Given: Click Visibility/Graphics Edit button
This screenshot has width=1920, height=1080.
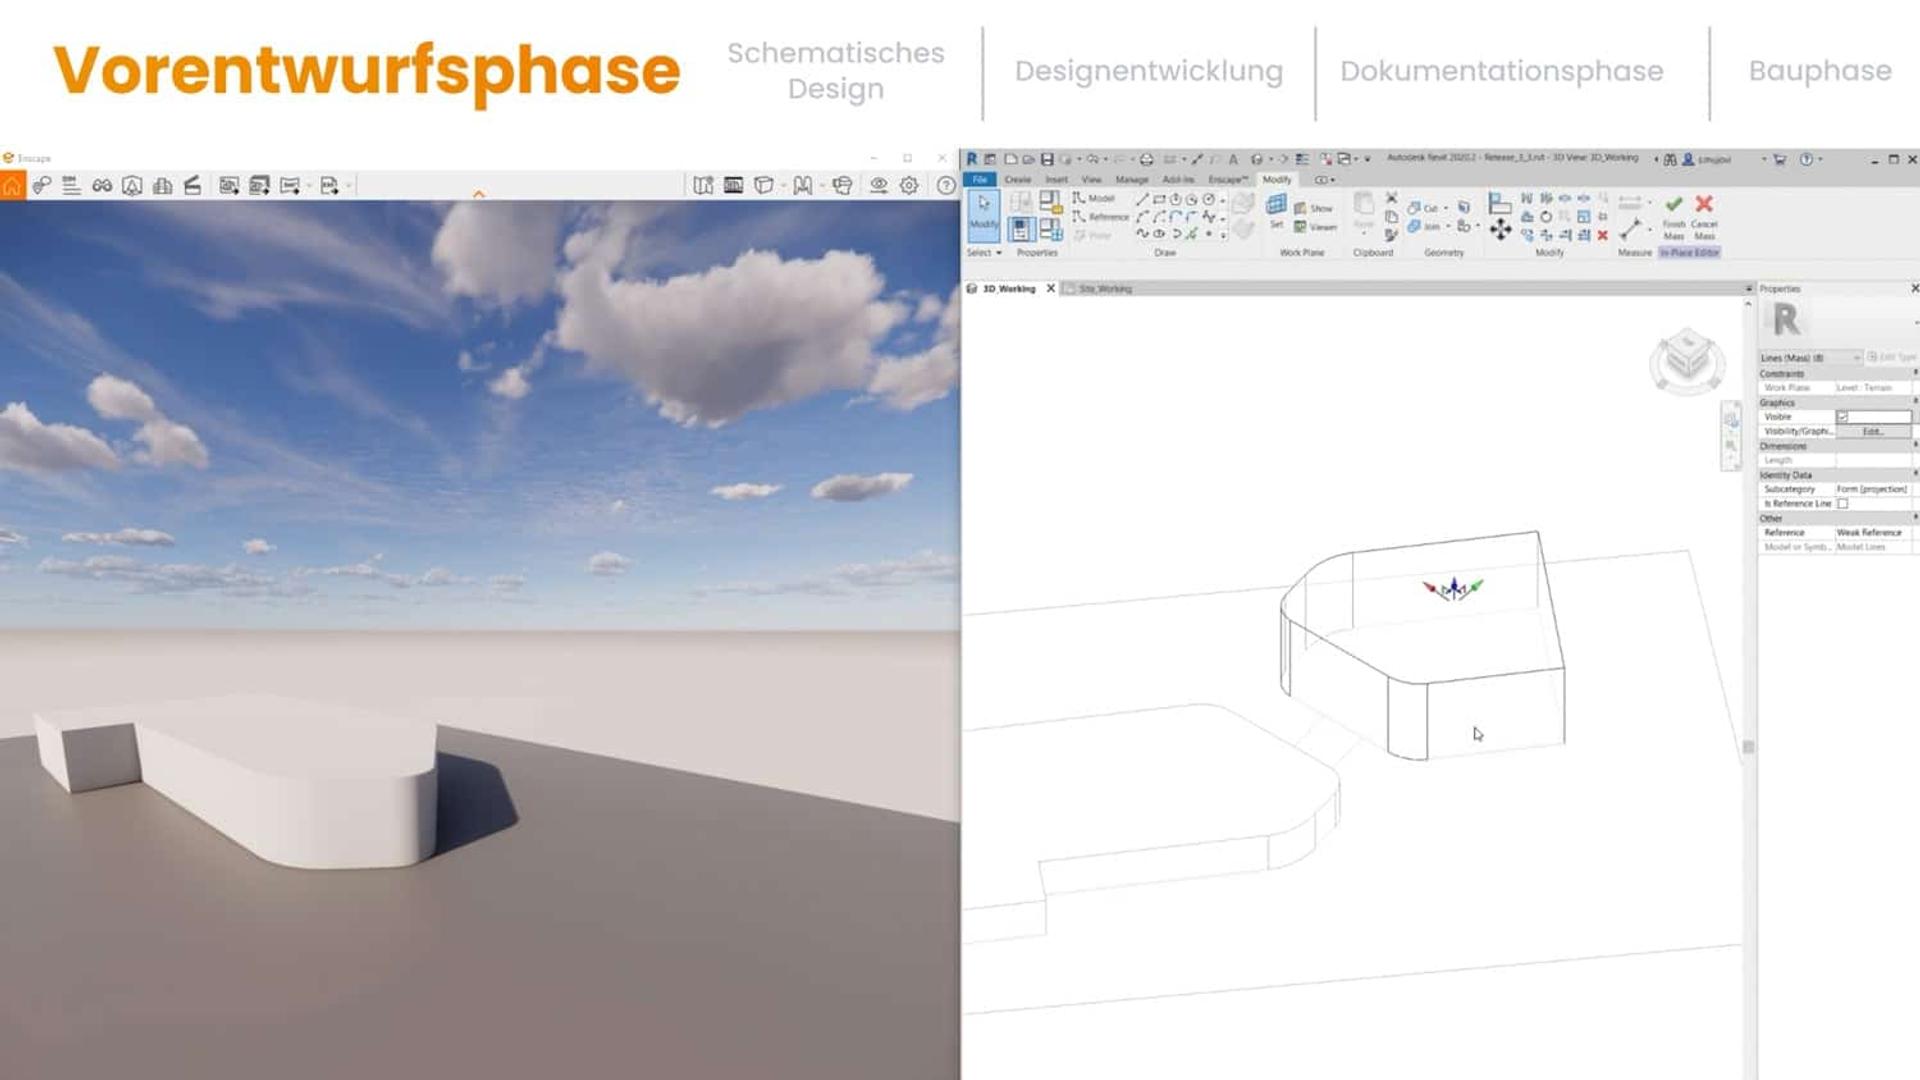Looking at the screenshot, I should [1873, 432].
